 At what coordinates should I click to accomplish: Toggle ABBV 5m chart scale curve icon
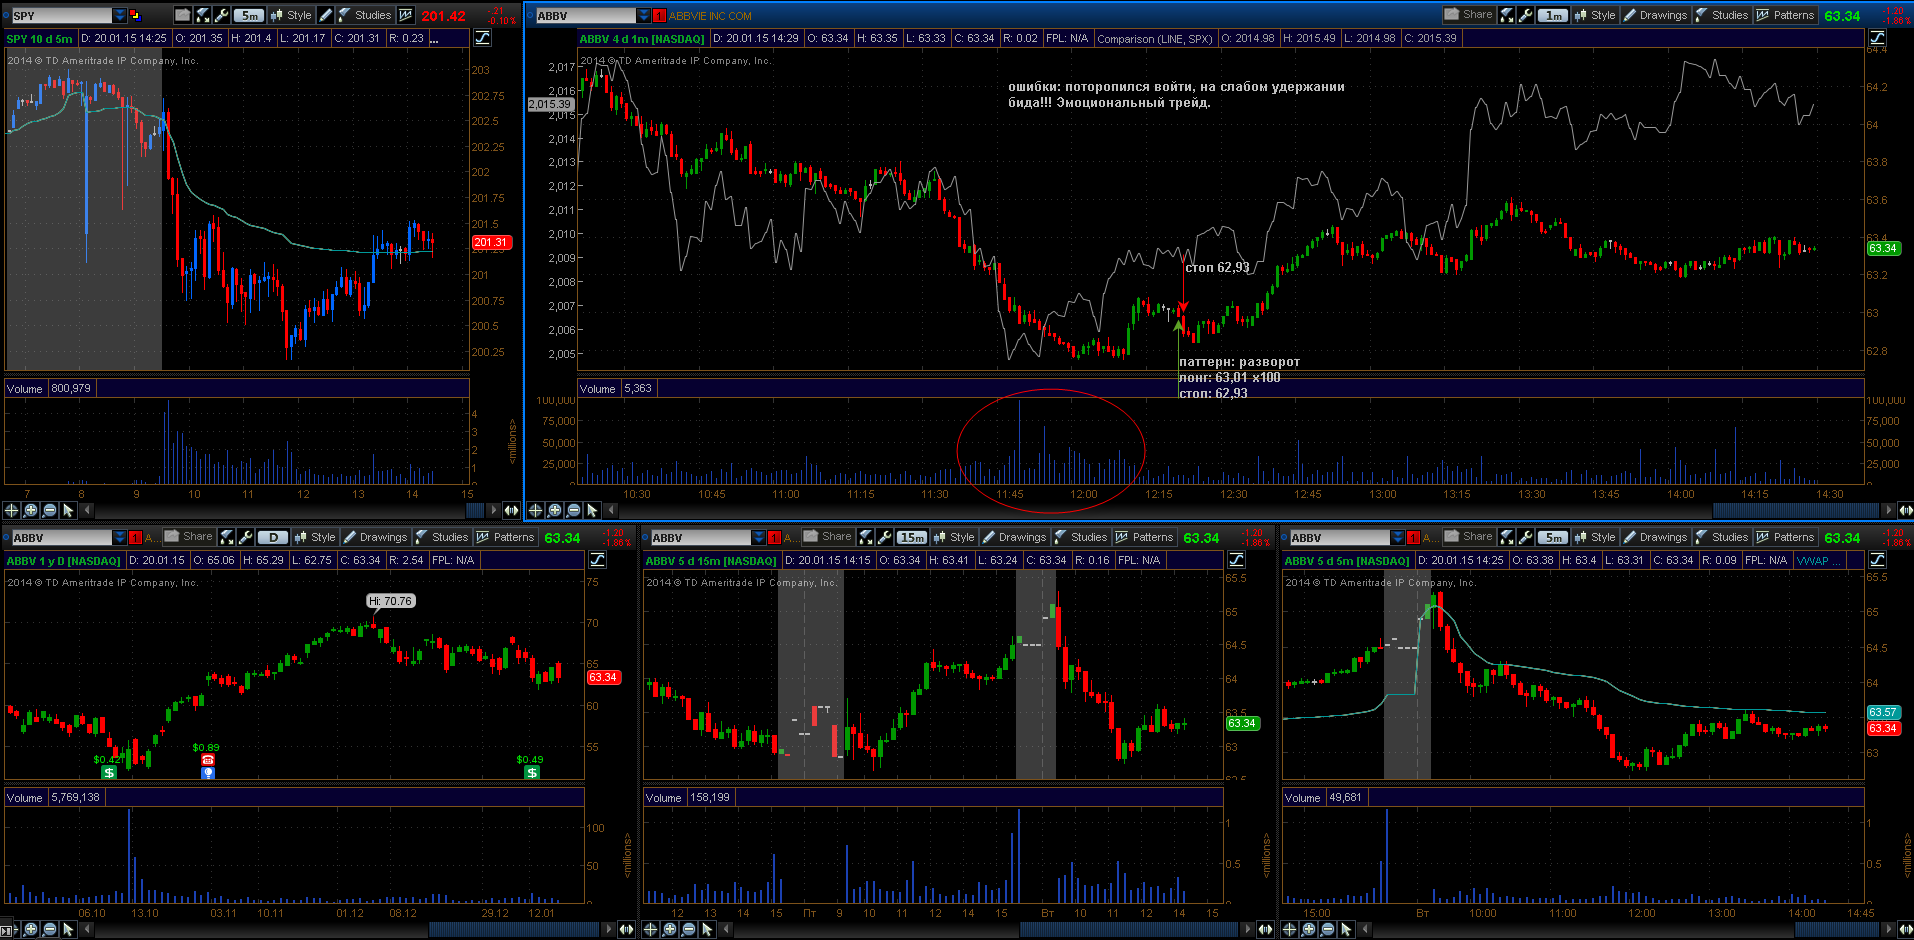(1877, 560)
